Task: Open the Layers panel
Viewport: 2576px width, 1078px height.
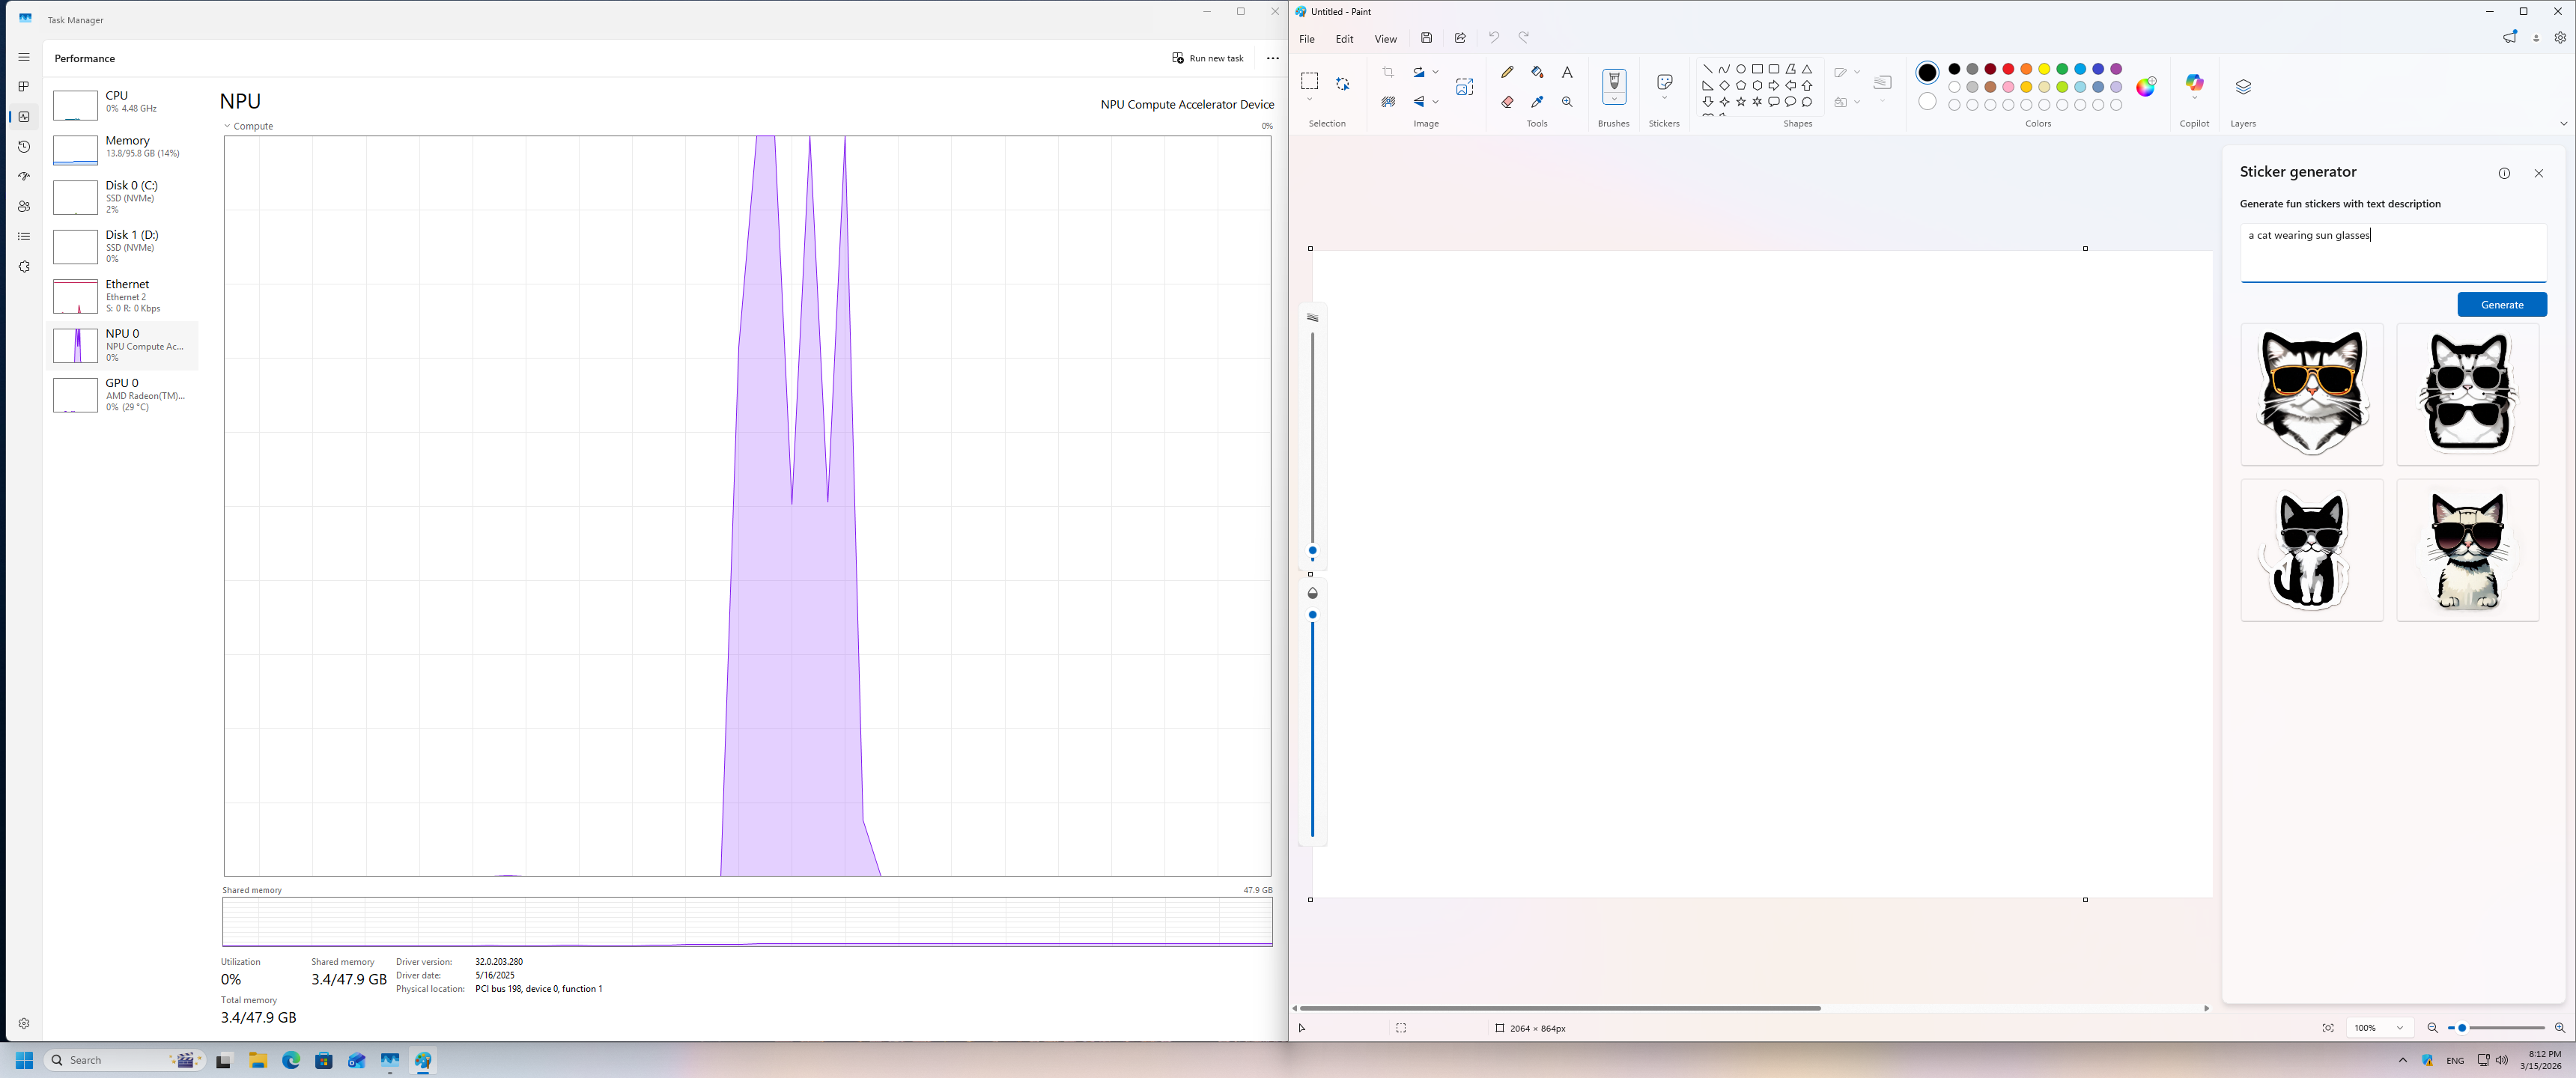Action: [2243, 87]
